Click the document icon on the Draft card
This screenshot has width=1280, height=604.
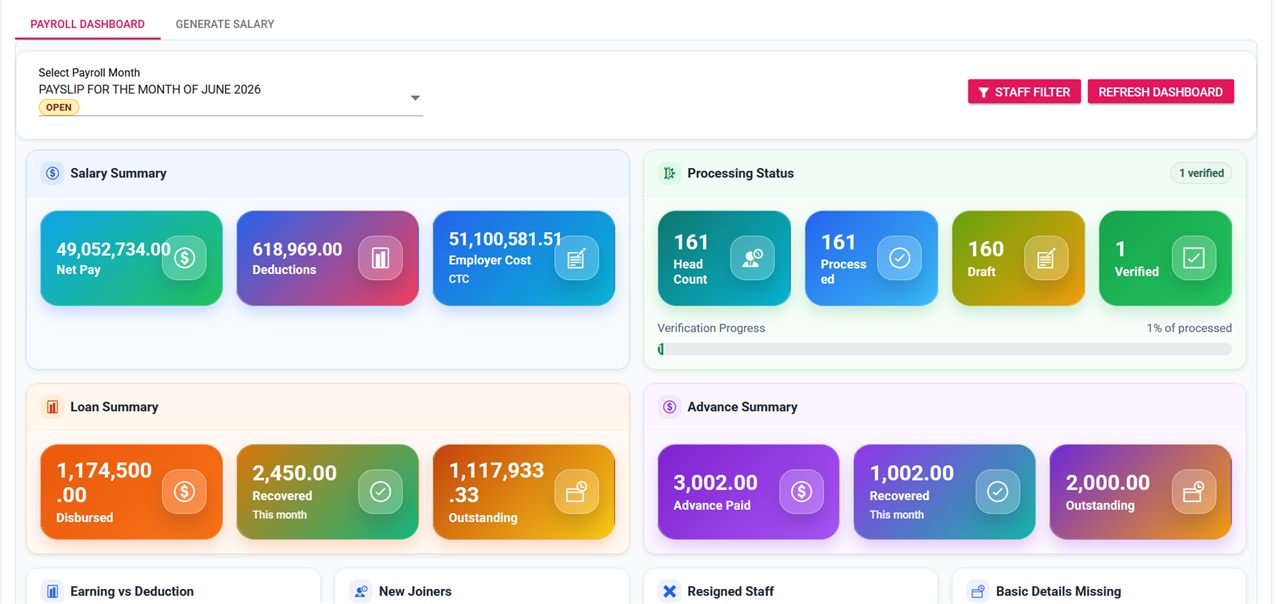1046,258
